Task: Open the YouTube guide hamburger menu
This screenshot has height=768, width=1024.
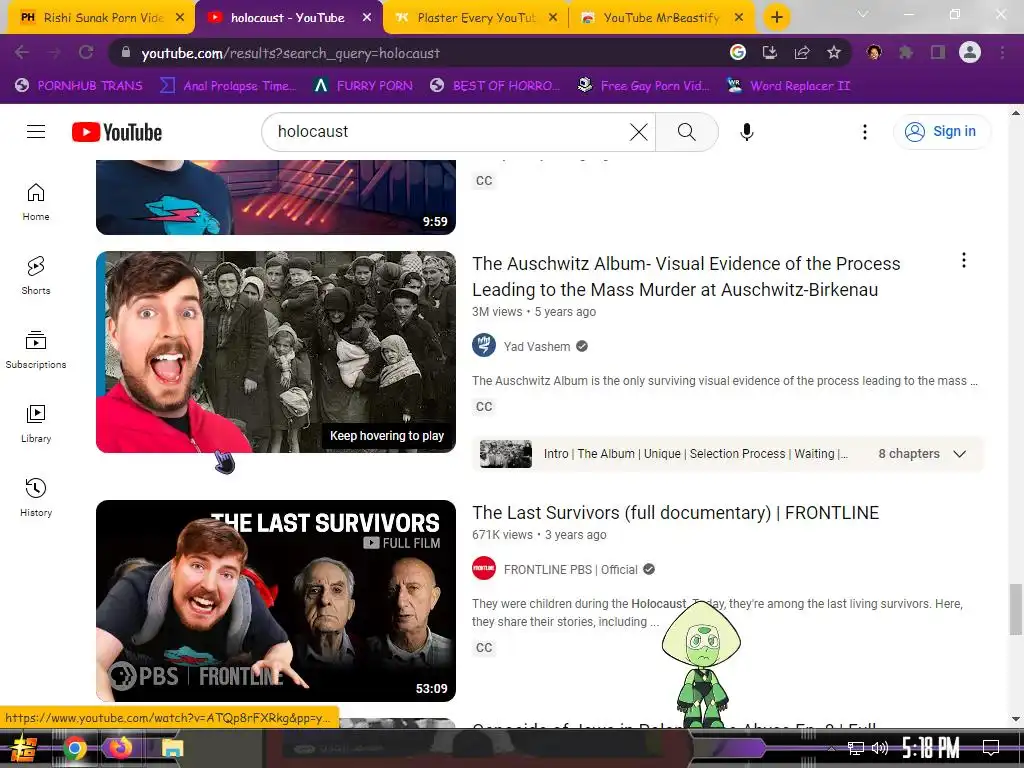Action: 36,132
